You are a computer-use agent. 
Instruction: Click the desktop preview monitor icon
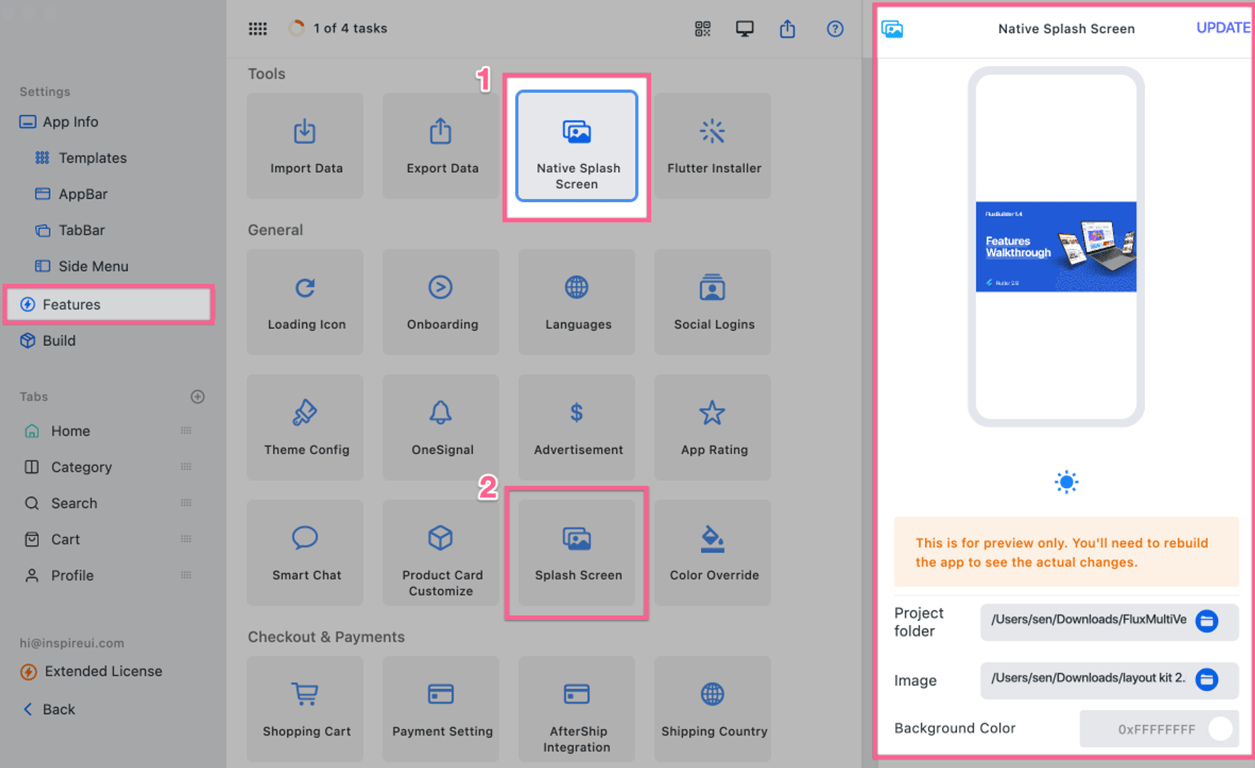click(x=745, y=29)
